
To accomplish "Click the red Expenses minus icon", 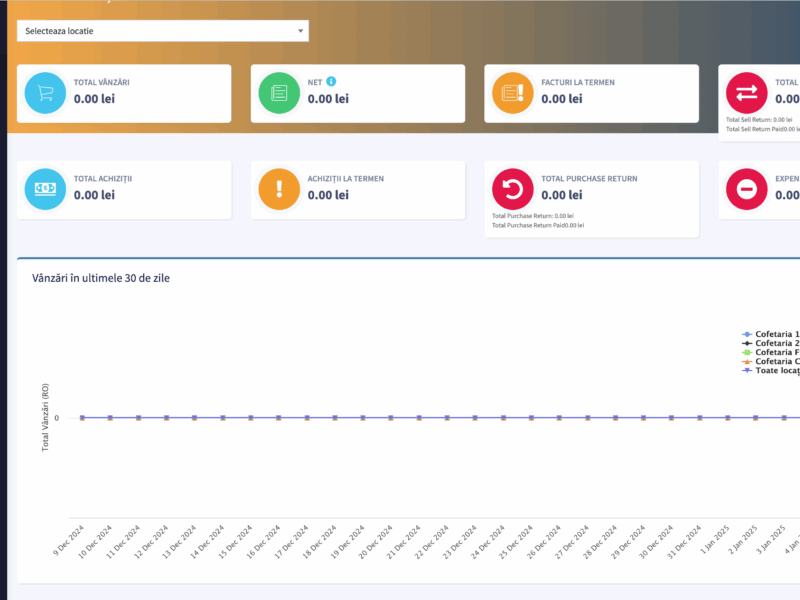I will pos(747,189).
